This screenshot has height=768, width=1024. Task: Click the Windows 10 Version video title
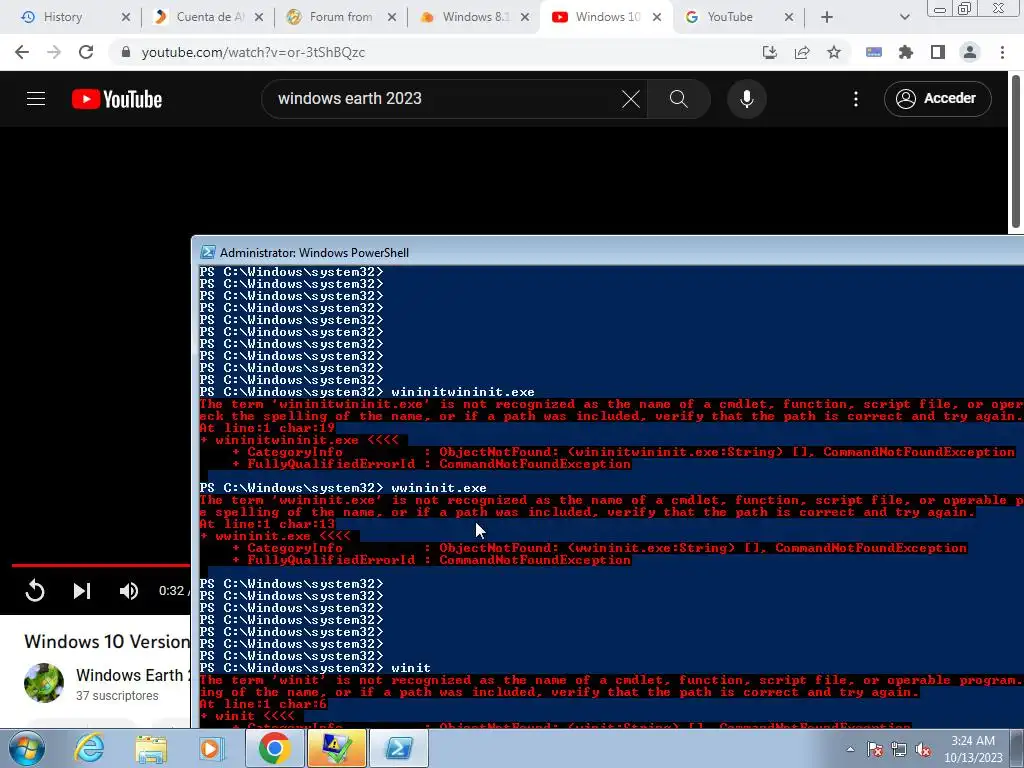[x=107, y=641]
